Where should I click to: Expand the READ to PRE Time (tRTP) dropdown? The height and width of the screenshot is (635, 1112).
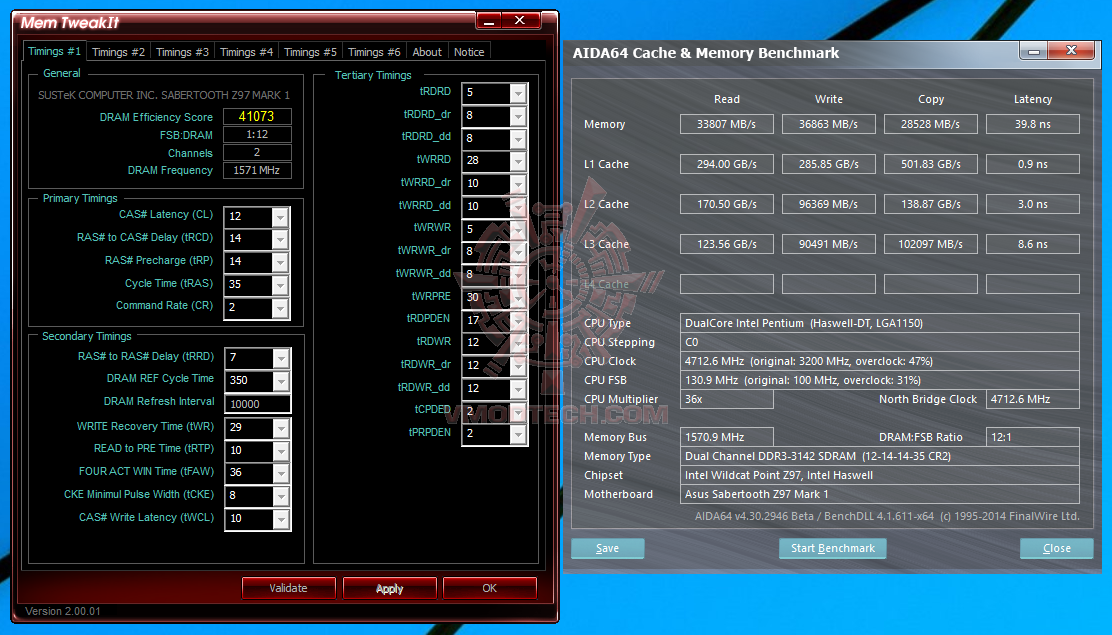tap(281, 451)
